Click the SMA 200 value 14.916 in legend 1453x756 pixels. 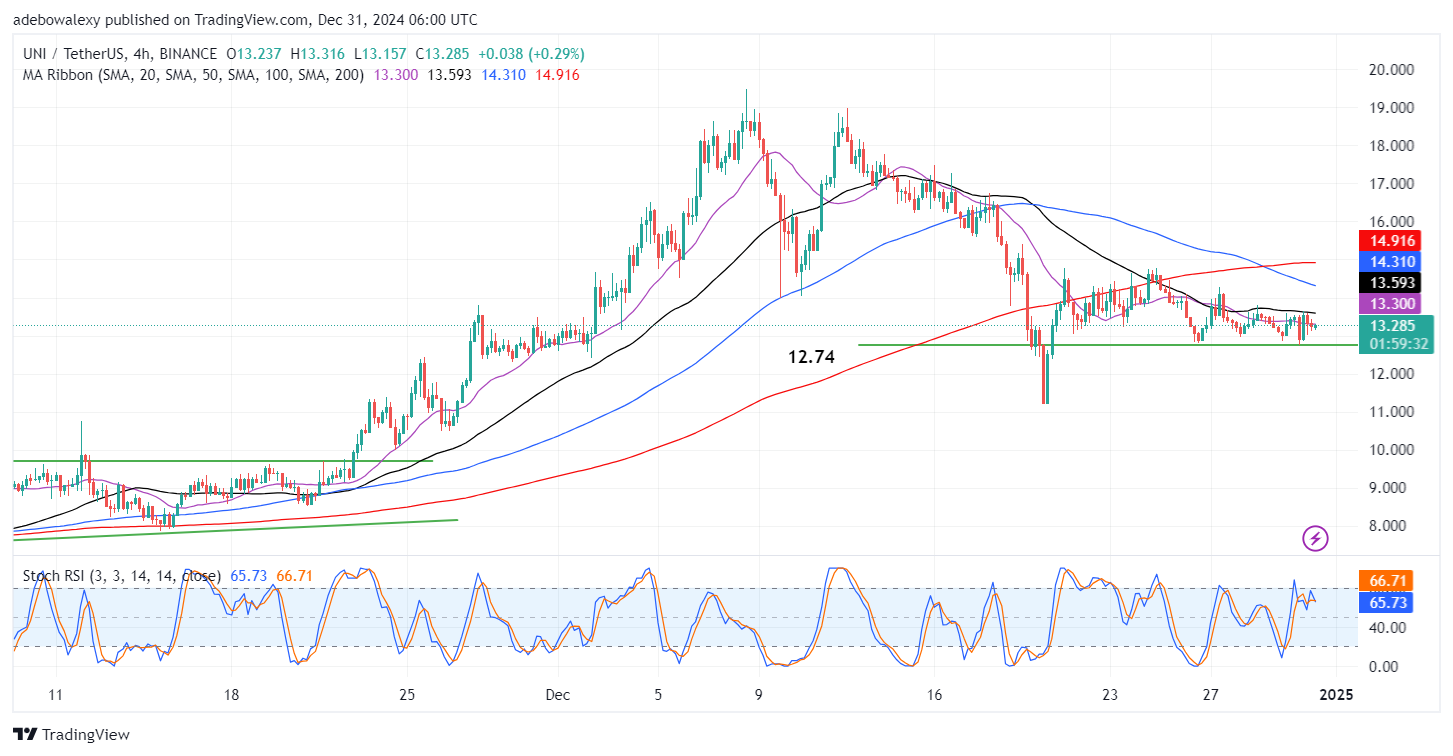tap(558, 75)
